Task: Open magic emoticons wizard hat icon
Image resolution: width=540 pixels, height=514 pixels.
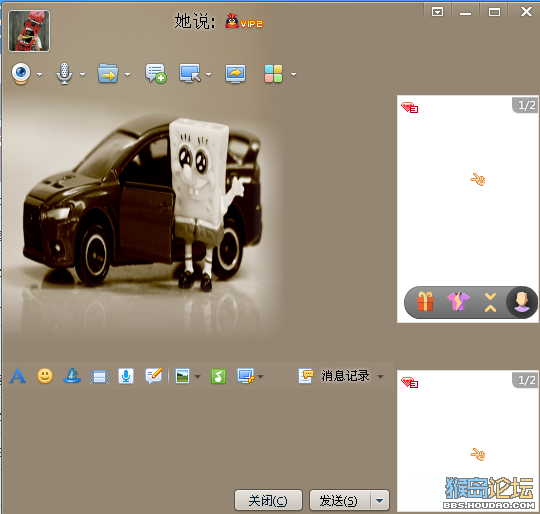Action: click(x=72, y=376)
